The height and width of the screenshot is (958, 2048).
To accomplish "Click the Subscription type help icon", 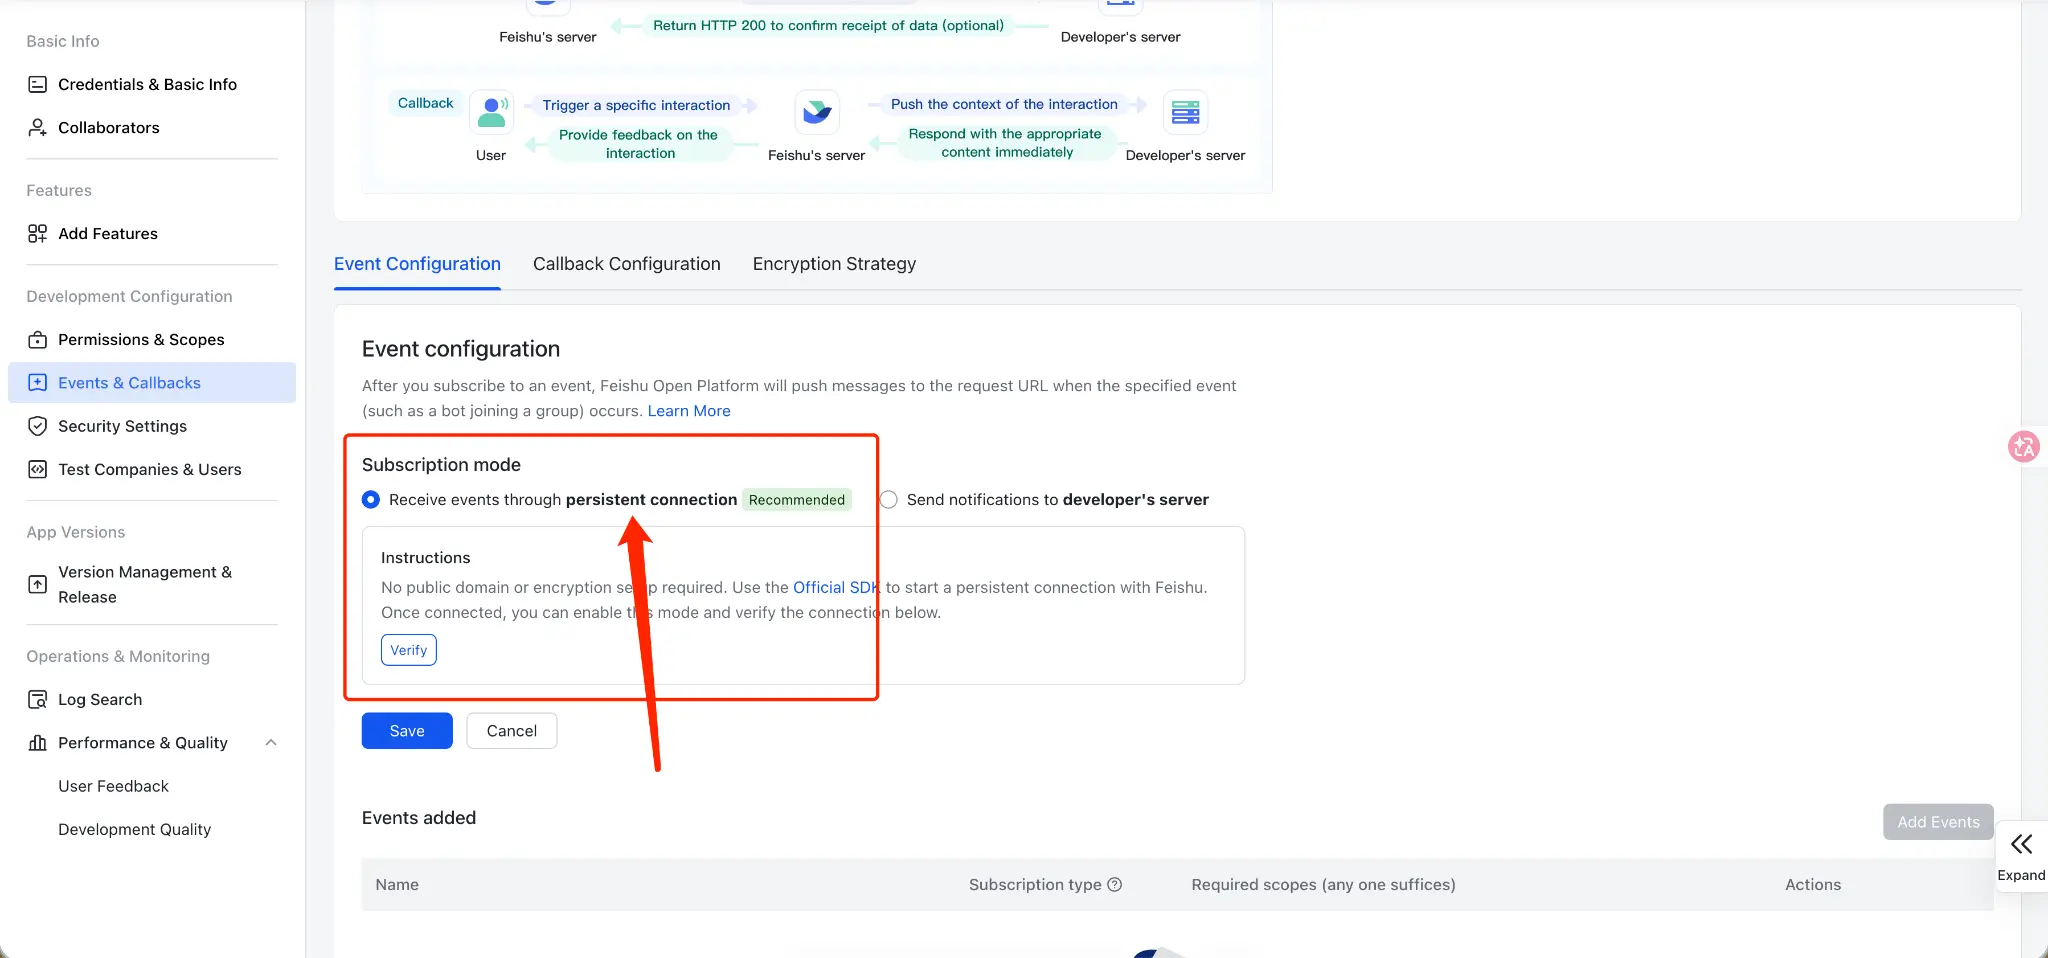I will 1115,884.
